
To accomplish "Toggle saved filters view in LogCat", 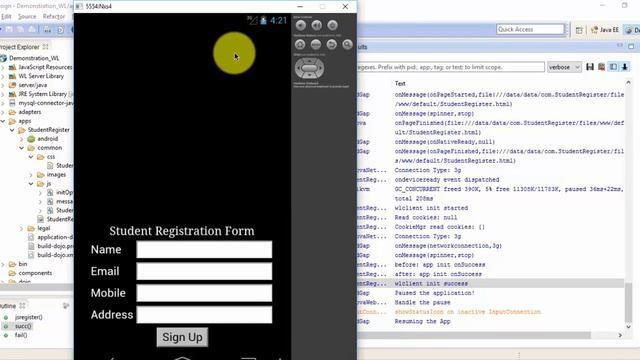I will [613, 67].
